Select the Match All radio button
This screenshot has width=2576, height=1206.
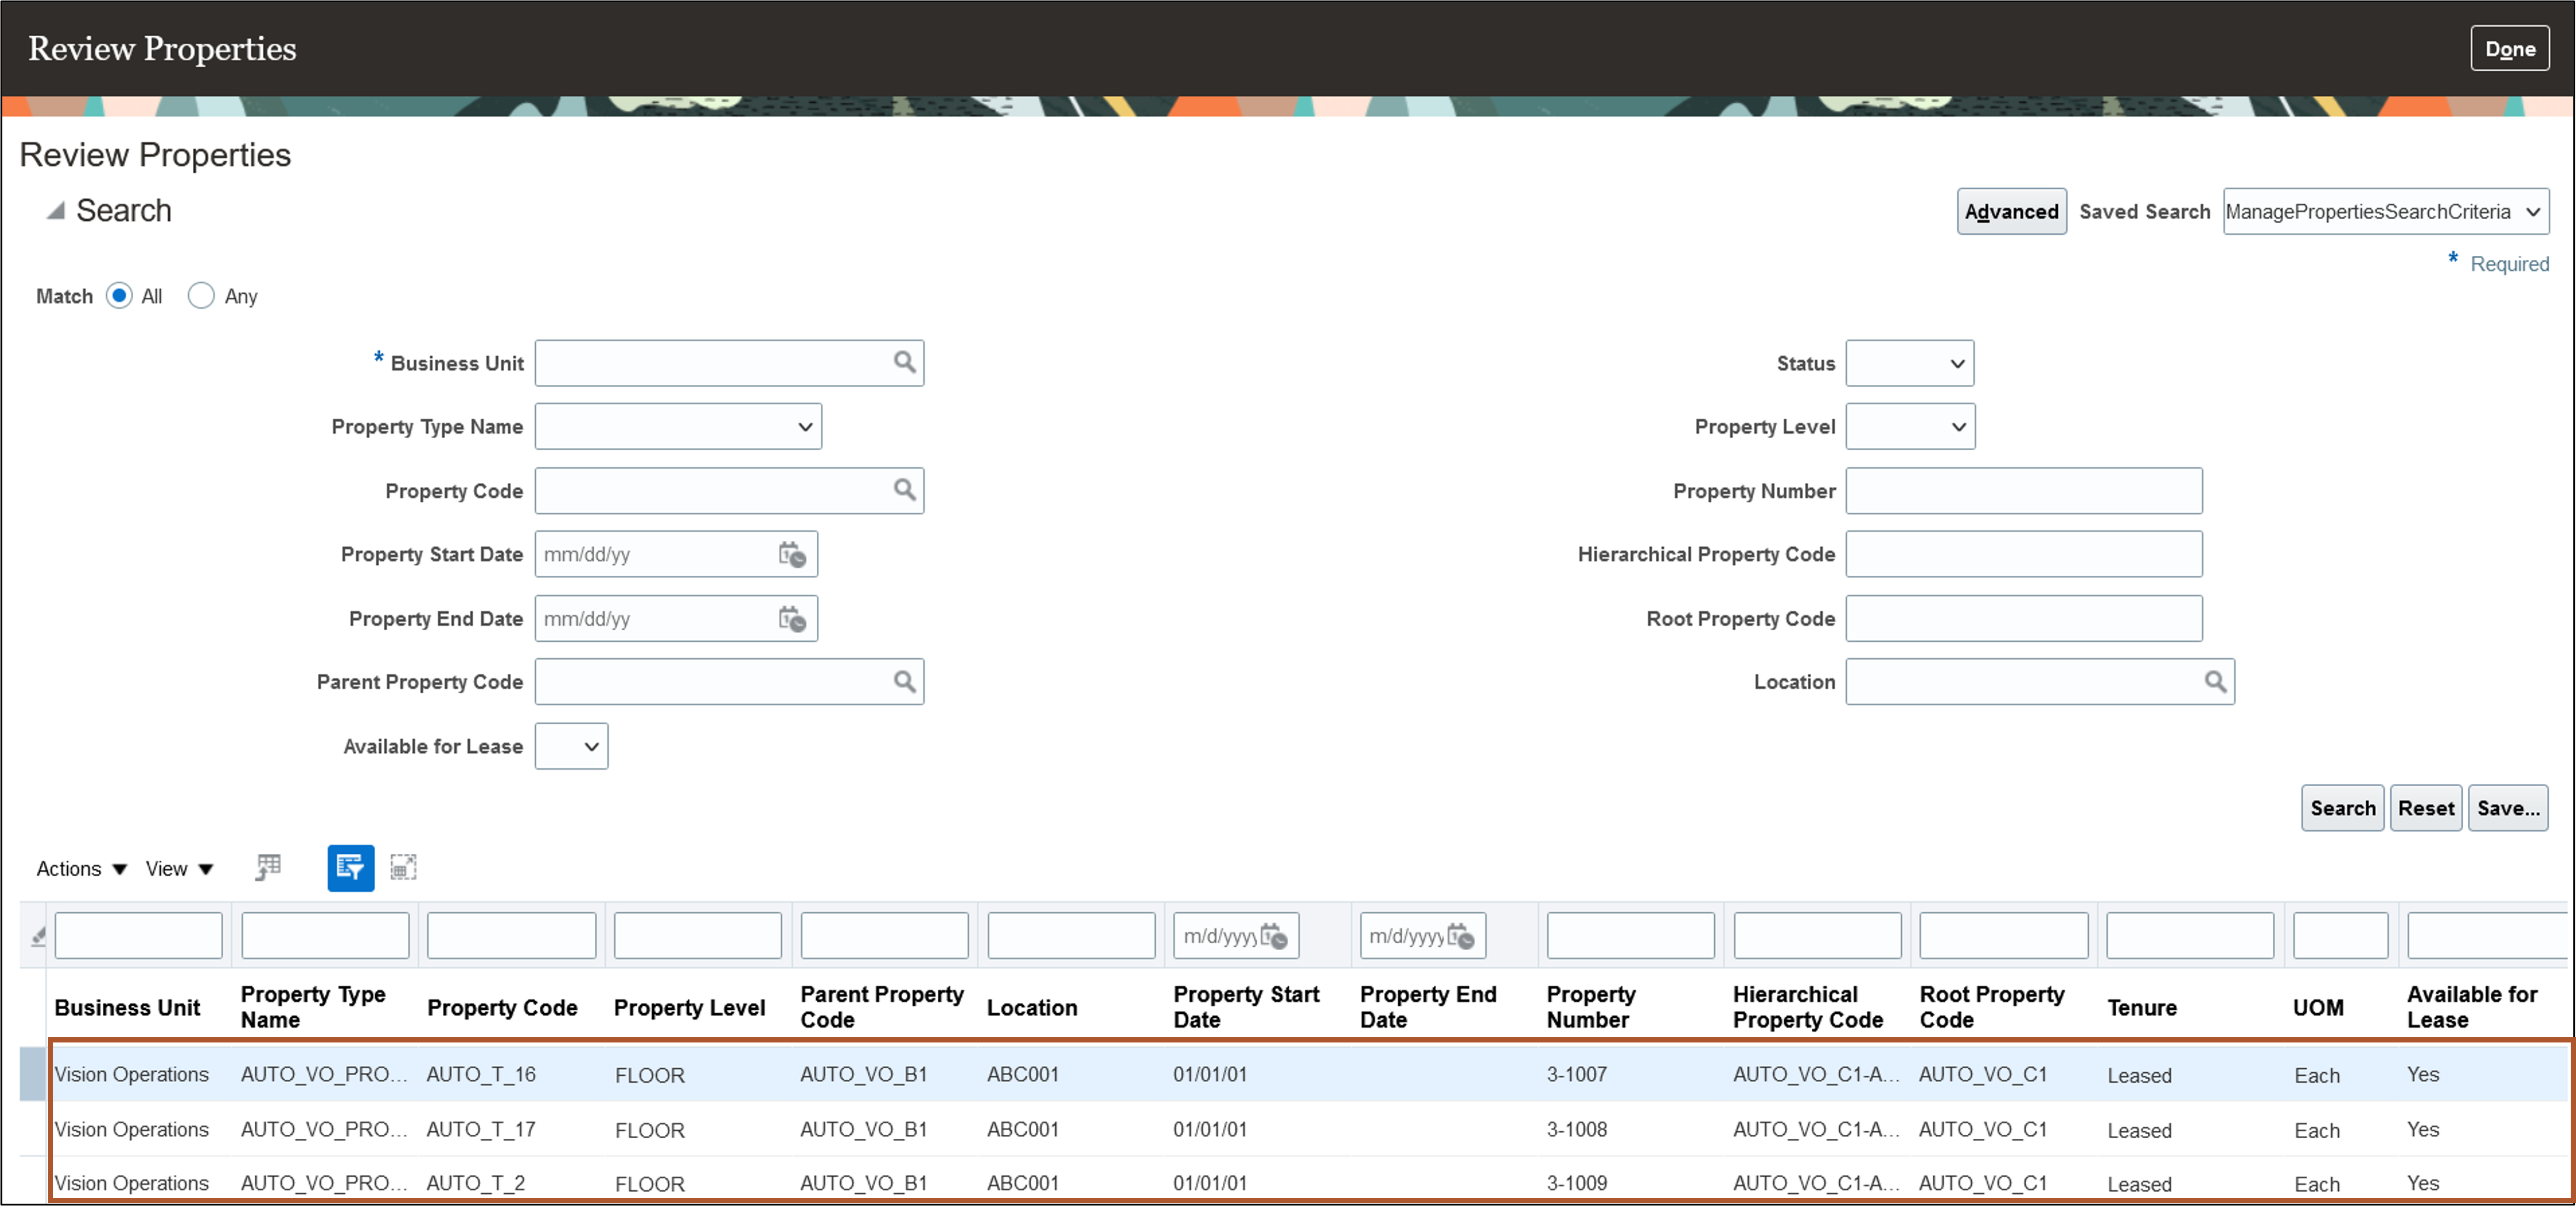(x=119, y=296)
